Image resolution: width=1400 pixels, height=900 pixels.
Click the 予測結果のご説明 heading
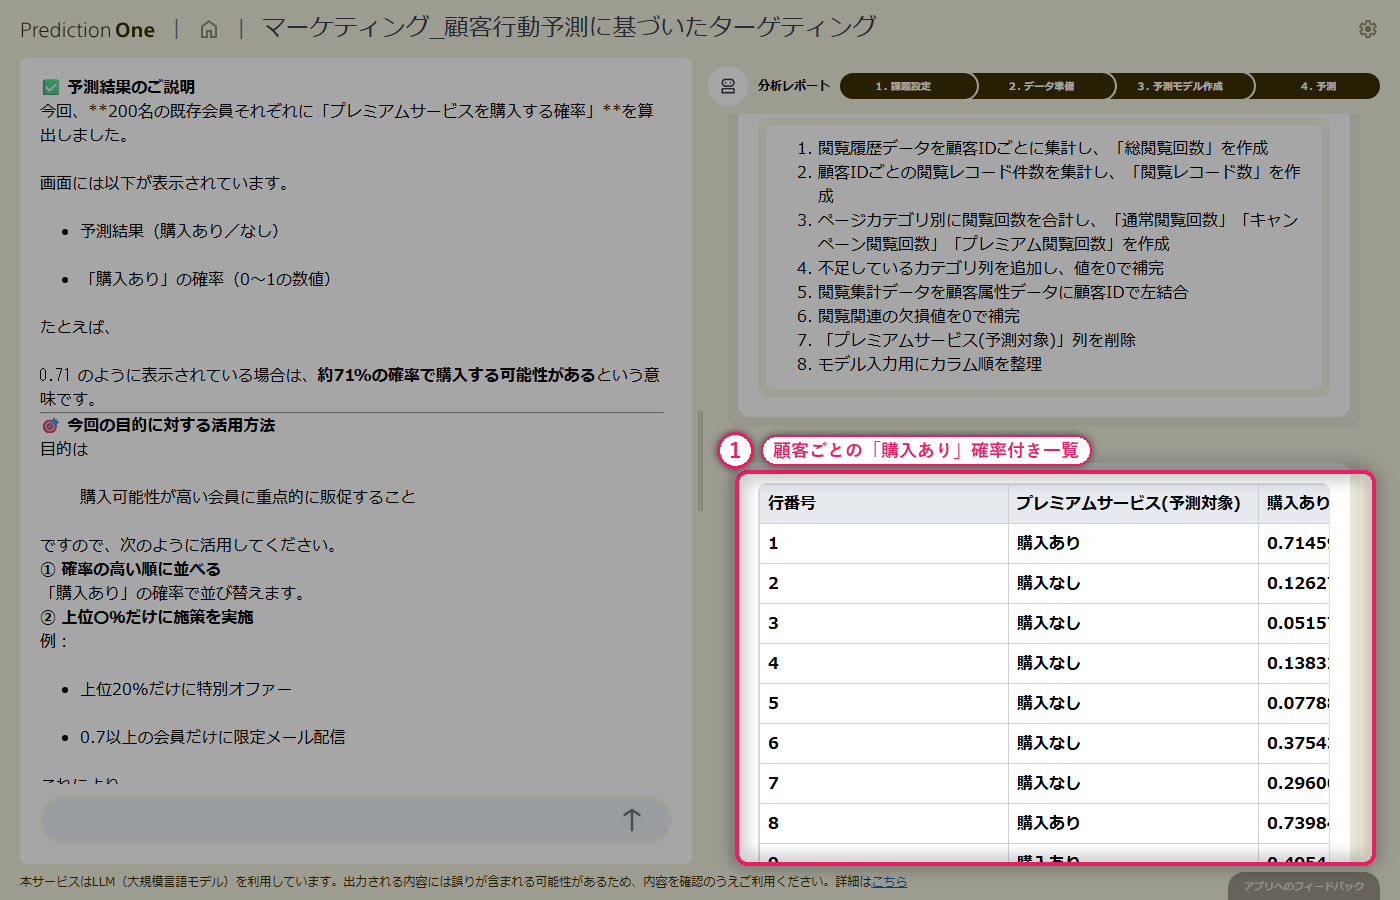point(131,87)
